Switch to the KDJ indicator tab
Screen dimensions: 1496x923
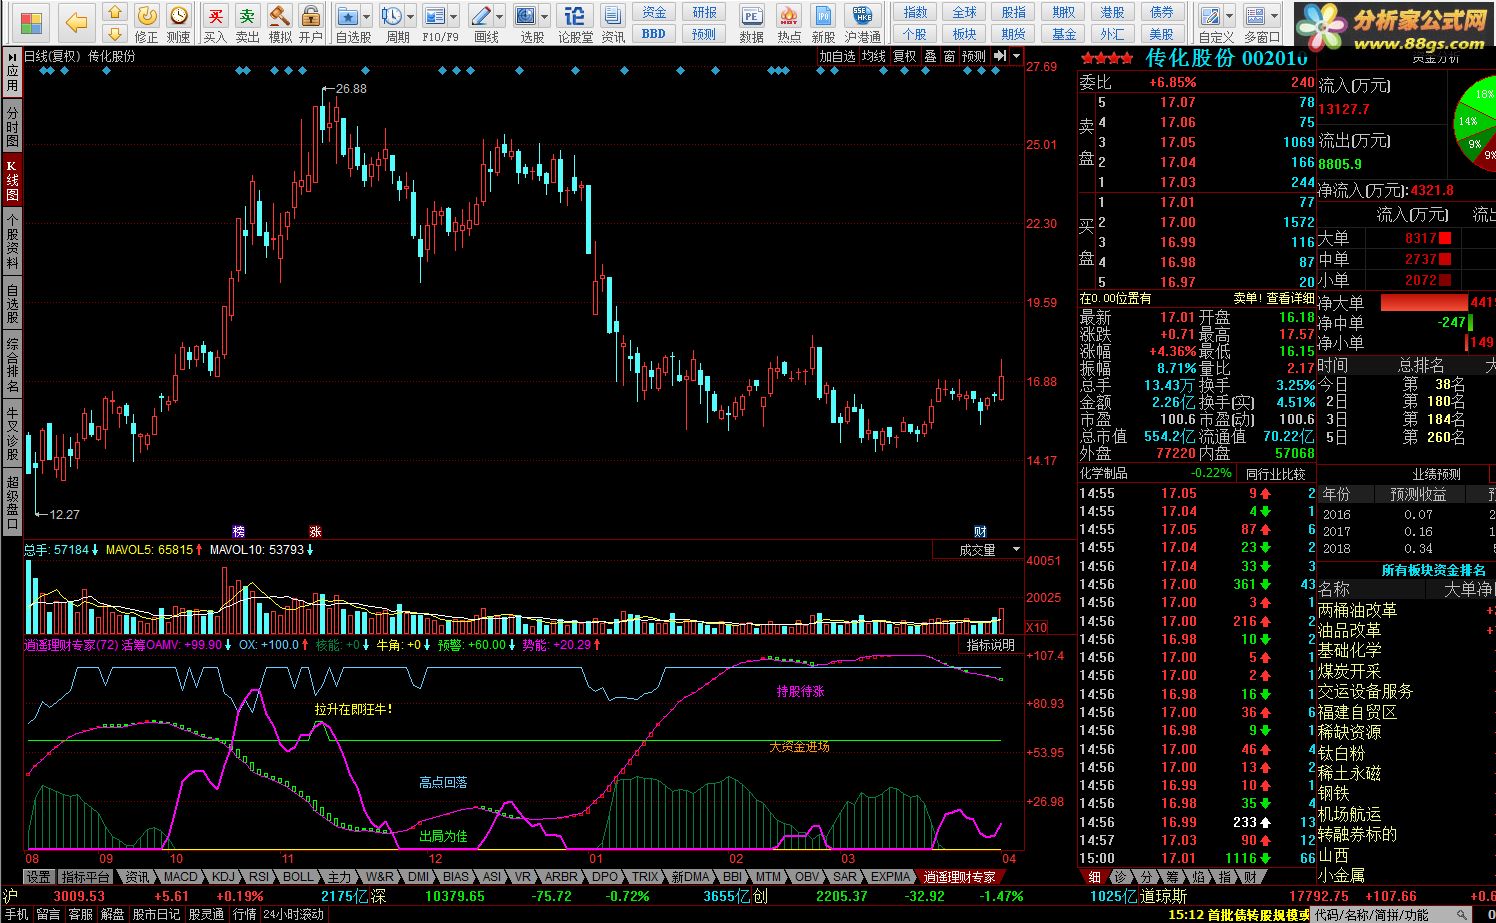pos(223,876)
